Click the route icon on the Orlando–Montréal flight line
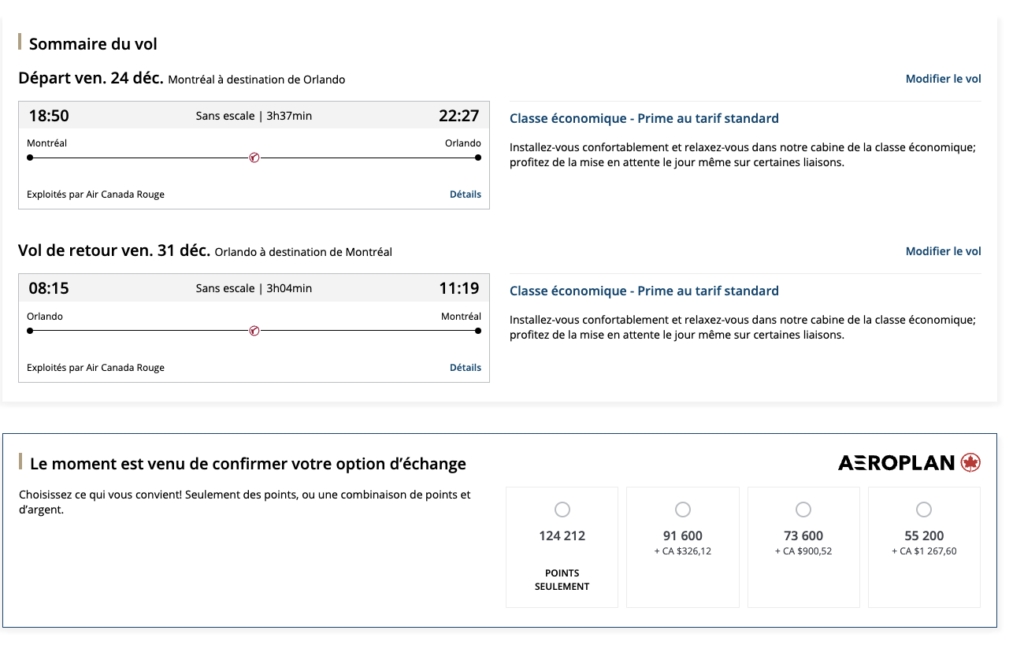This screenshot has width=1024, height=645. point(254,331)
